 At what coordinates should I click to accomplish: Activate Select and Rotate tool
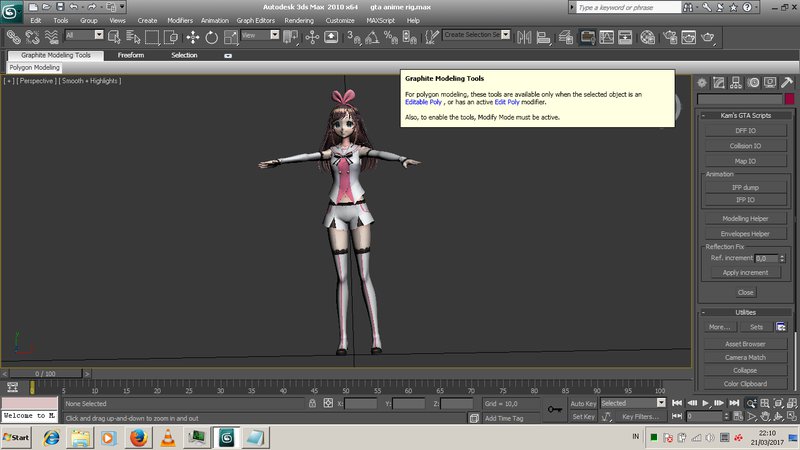click(x=211, y=37)
